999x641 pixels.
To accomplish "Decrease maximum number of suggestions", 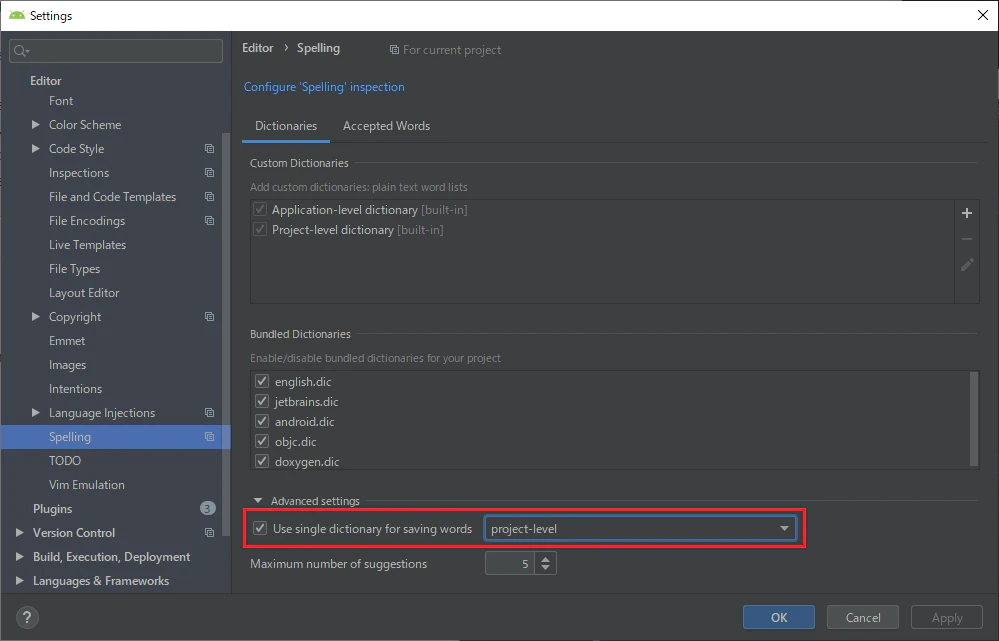I will tap(545, 568).
